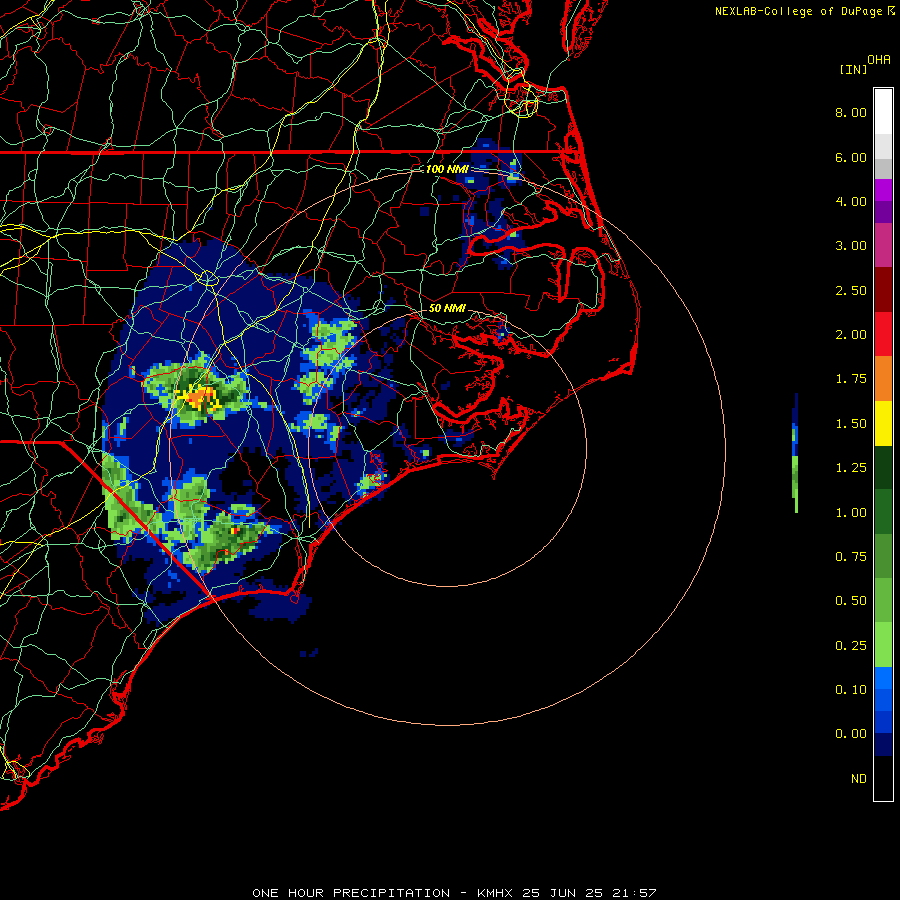Click the 1.25 legend value

(x=851, y=468)
